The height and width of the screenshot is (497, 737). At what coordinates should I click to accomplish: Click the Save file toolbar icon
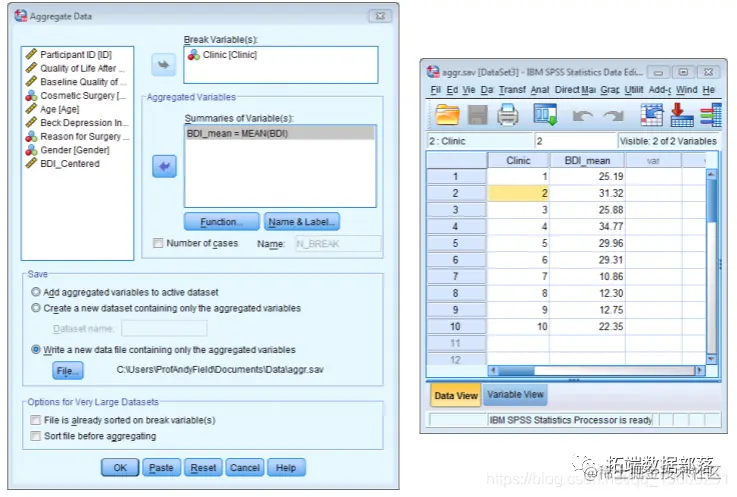coord(478,115)
